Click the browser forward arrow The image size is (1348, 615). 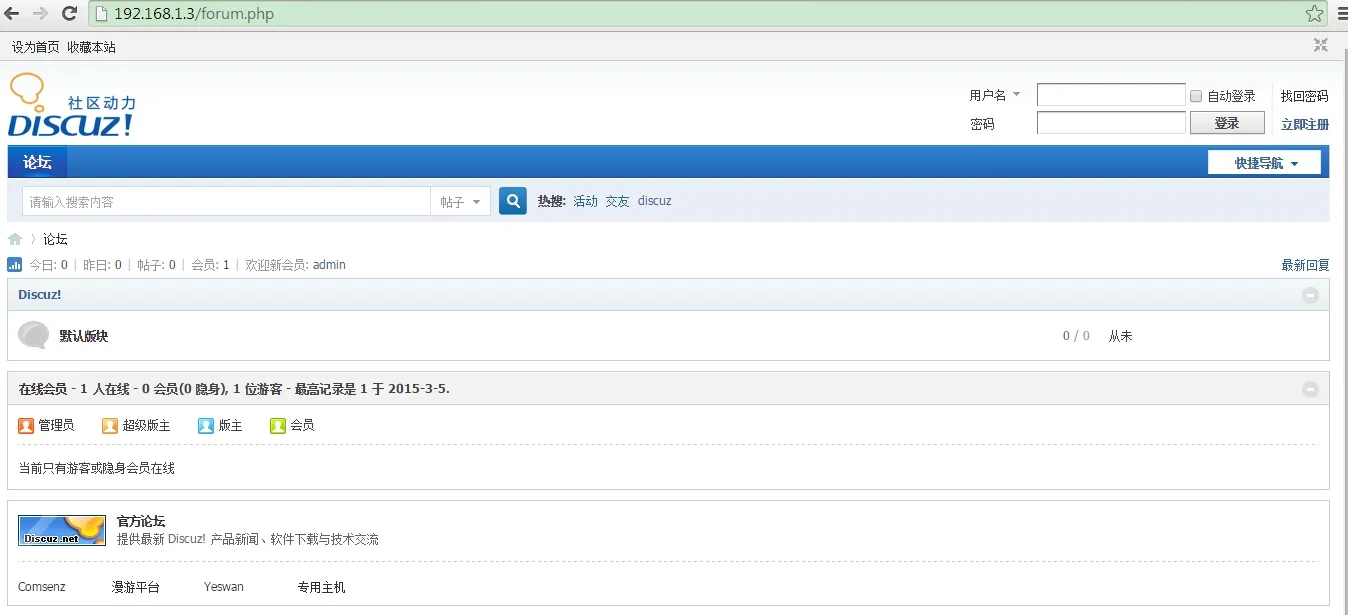point(40,14)
